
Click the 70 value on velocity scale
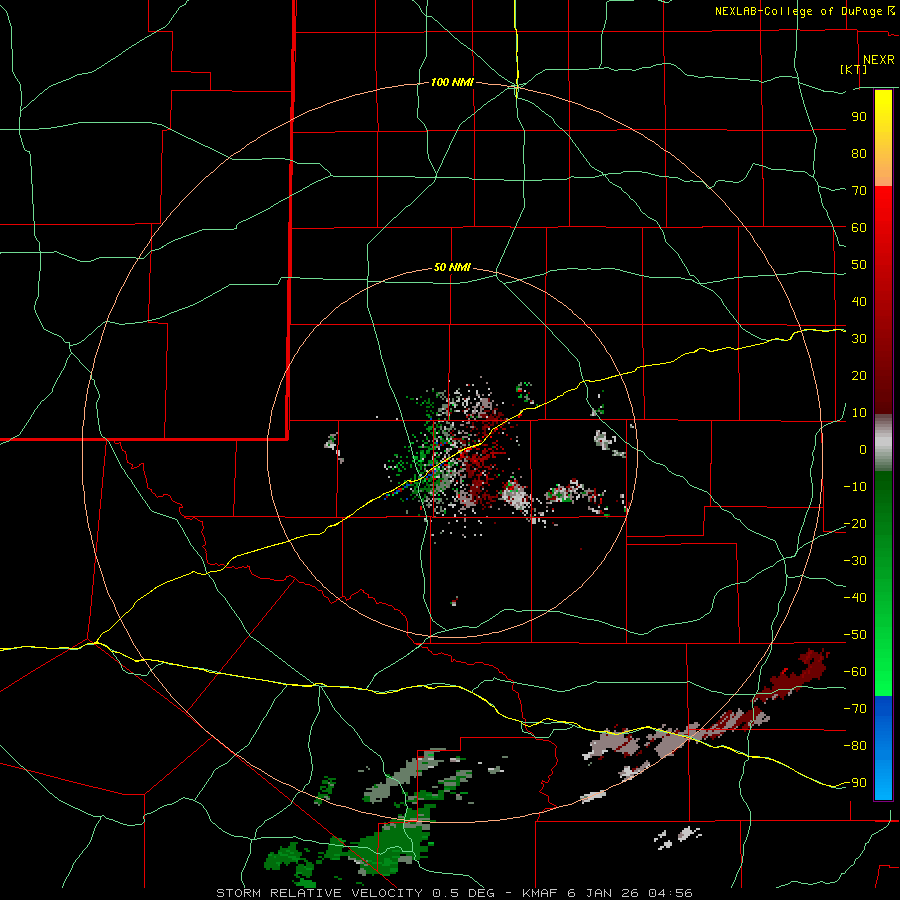pos(859,191)
